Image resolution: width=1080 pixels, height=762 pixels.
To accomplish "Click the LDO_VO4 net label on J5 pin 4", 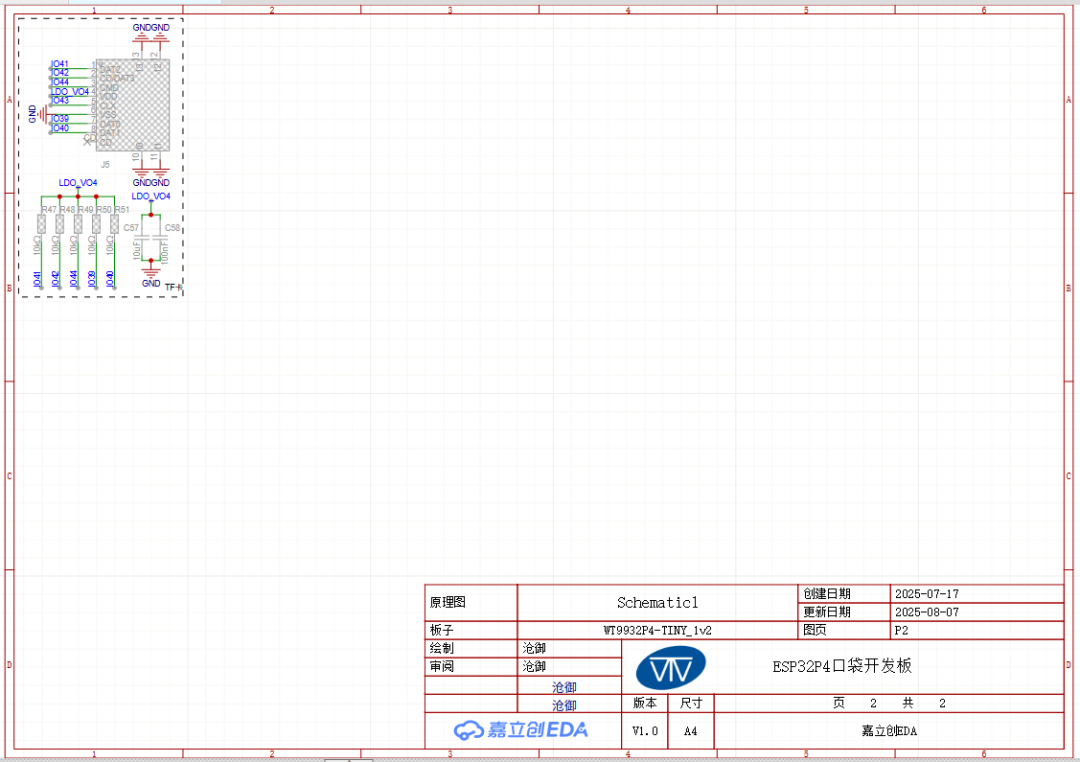I will pos(70,92).
